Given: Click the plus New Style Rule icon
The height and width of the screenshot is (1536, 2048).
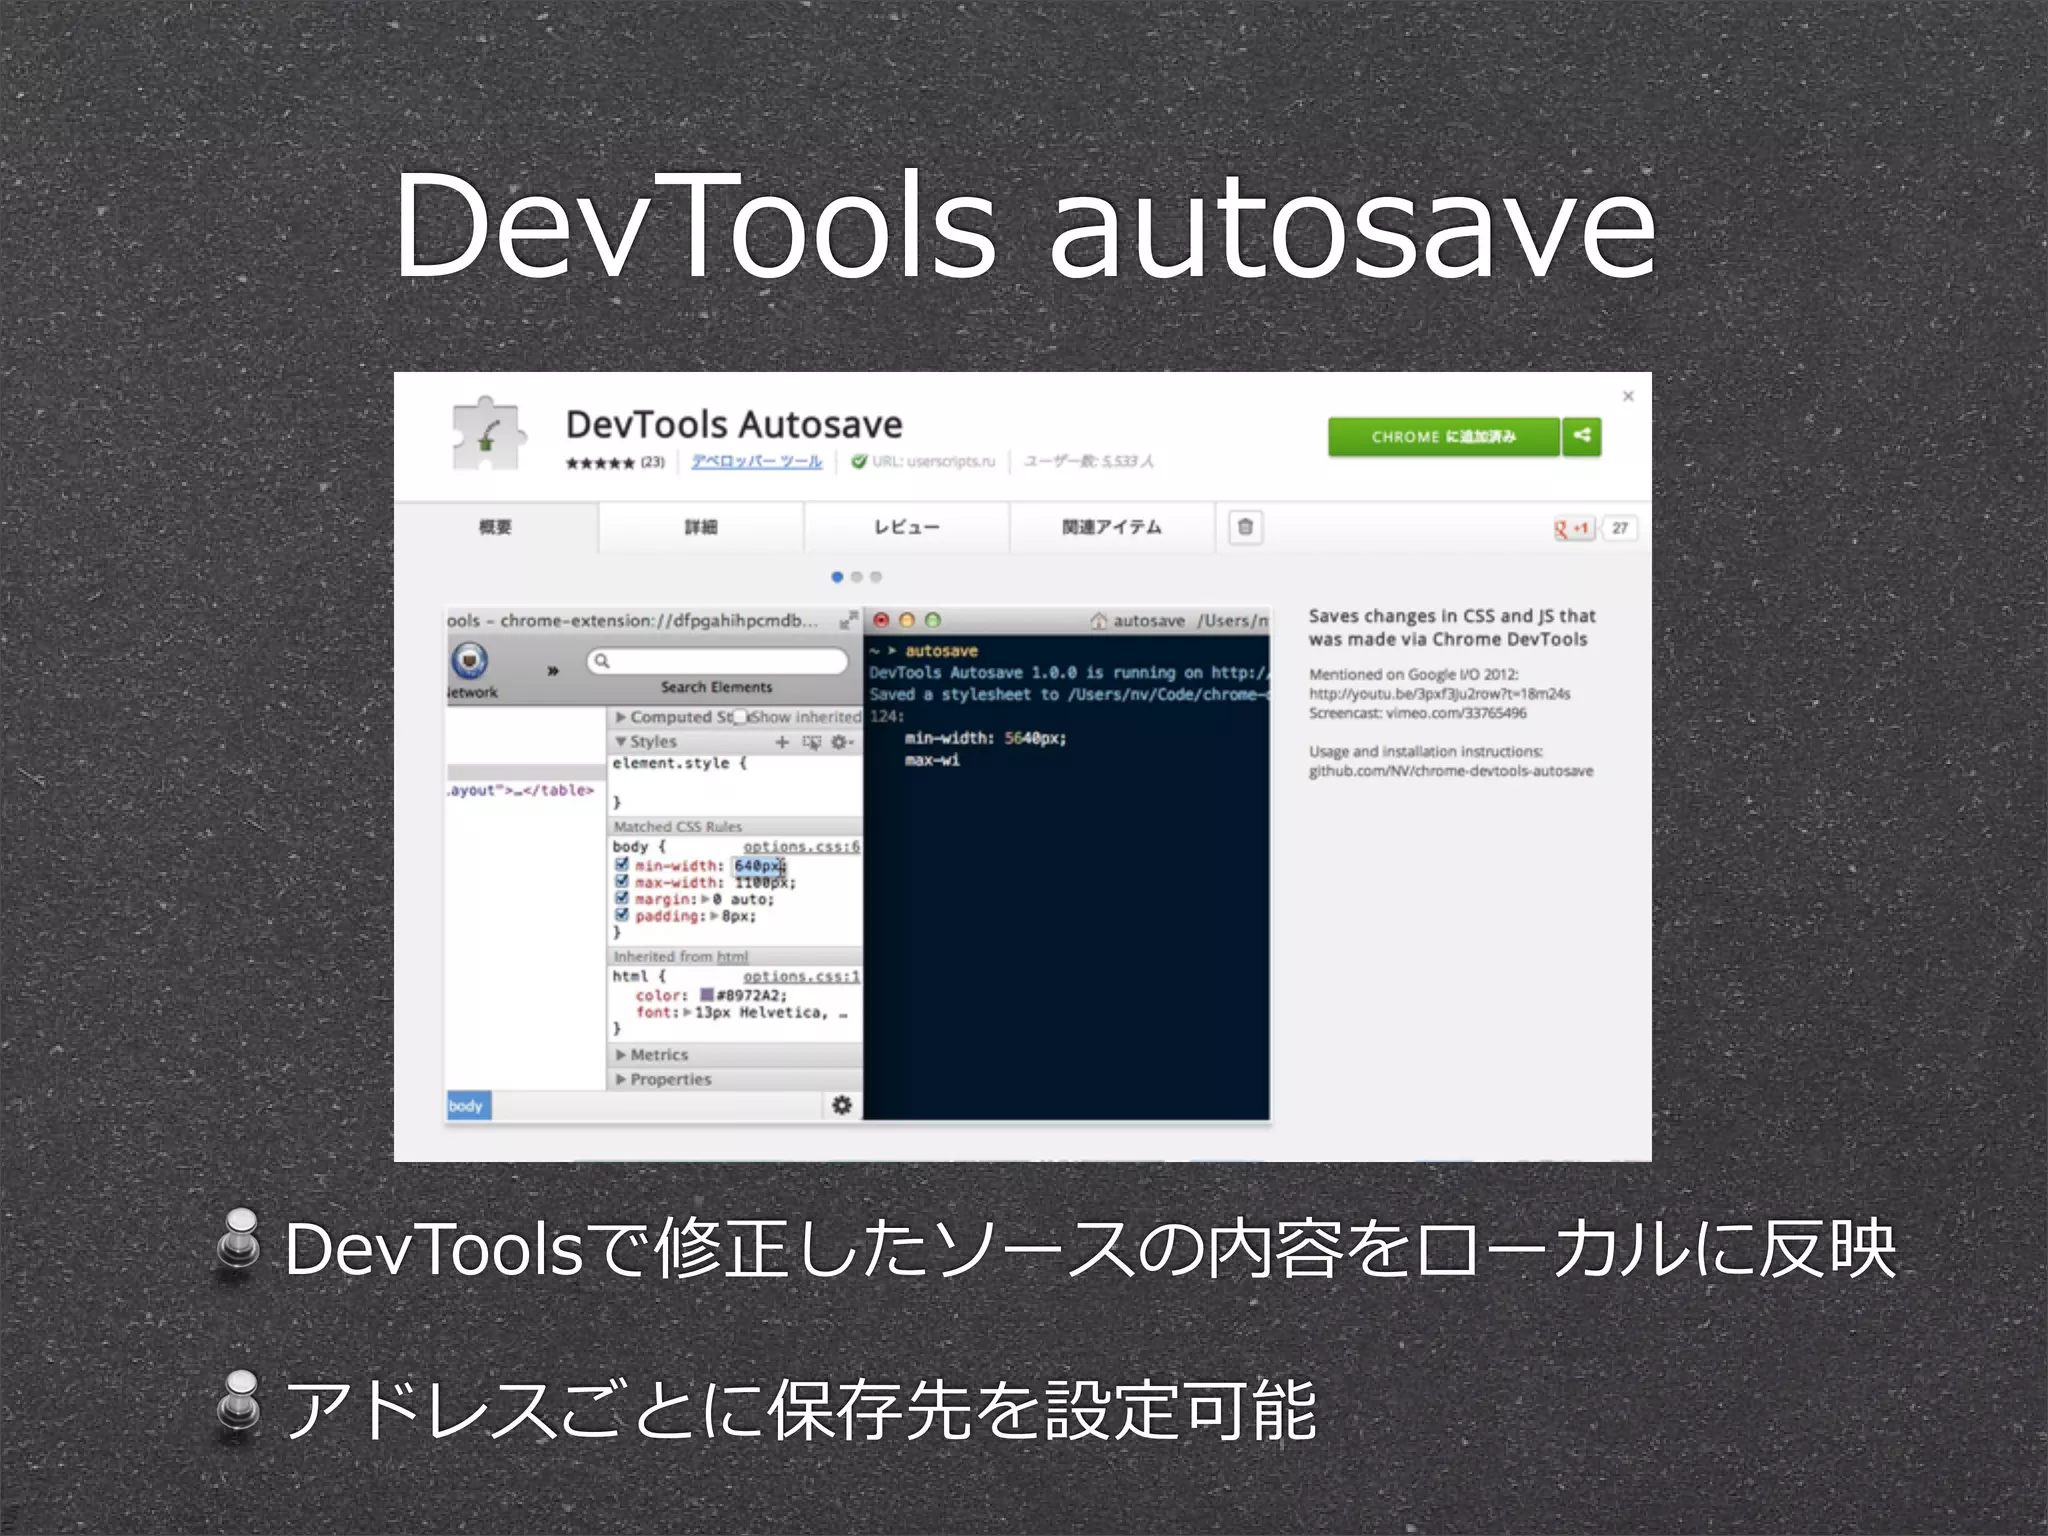Looking at the screenshot, I should [782, 741].
